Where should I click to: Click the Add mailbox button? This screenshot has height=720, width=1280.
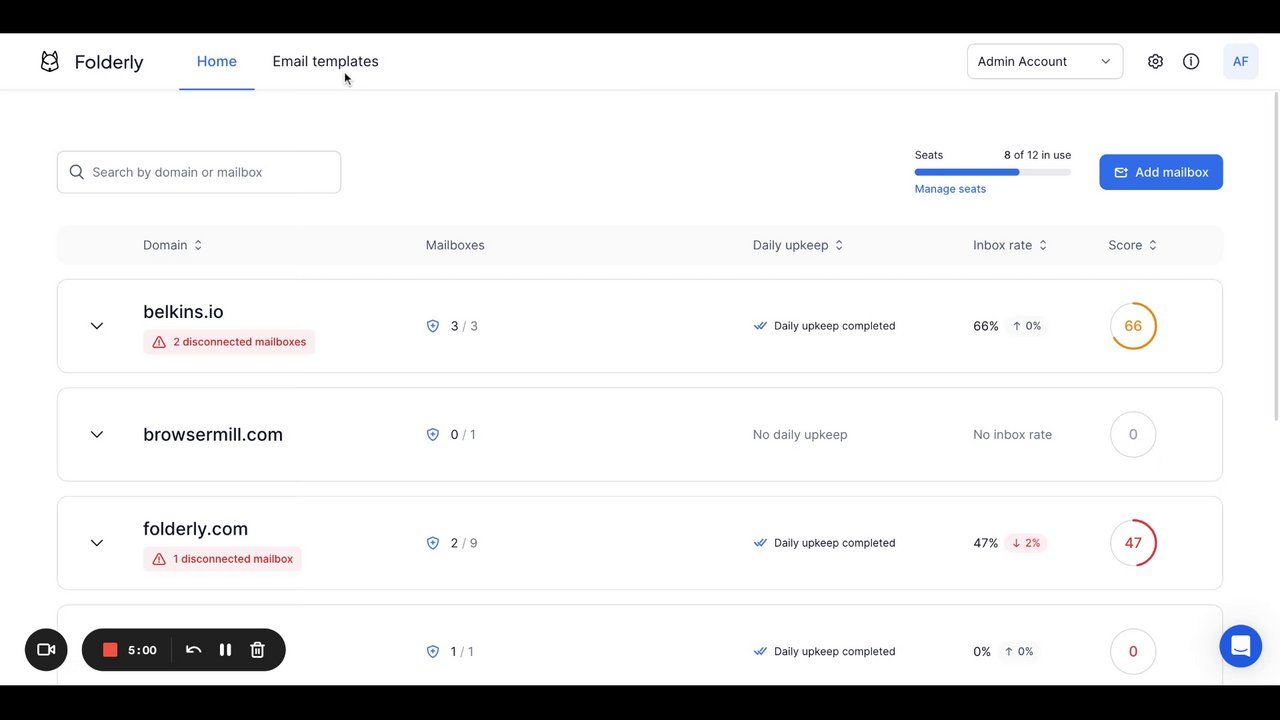click(x=1160, y=172)
